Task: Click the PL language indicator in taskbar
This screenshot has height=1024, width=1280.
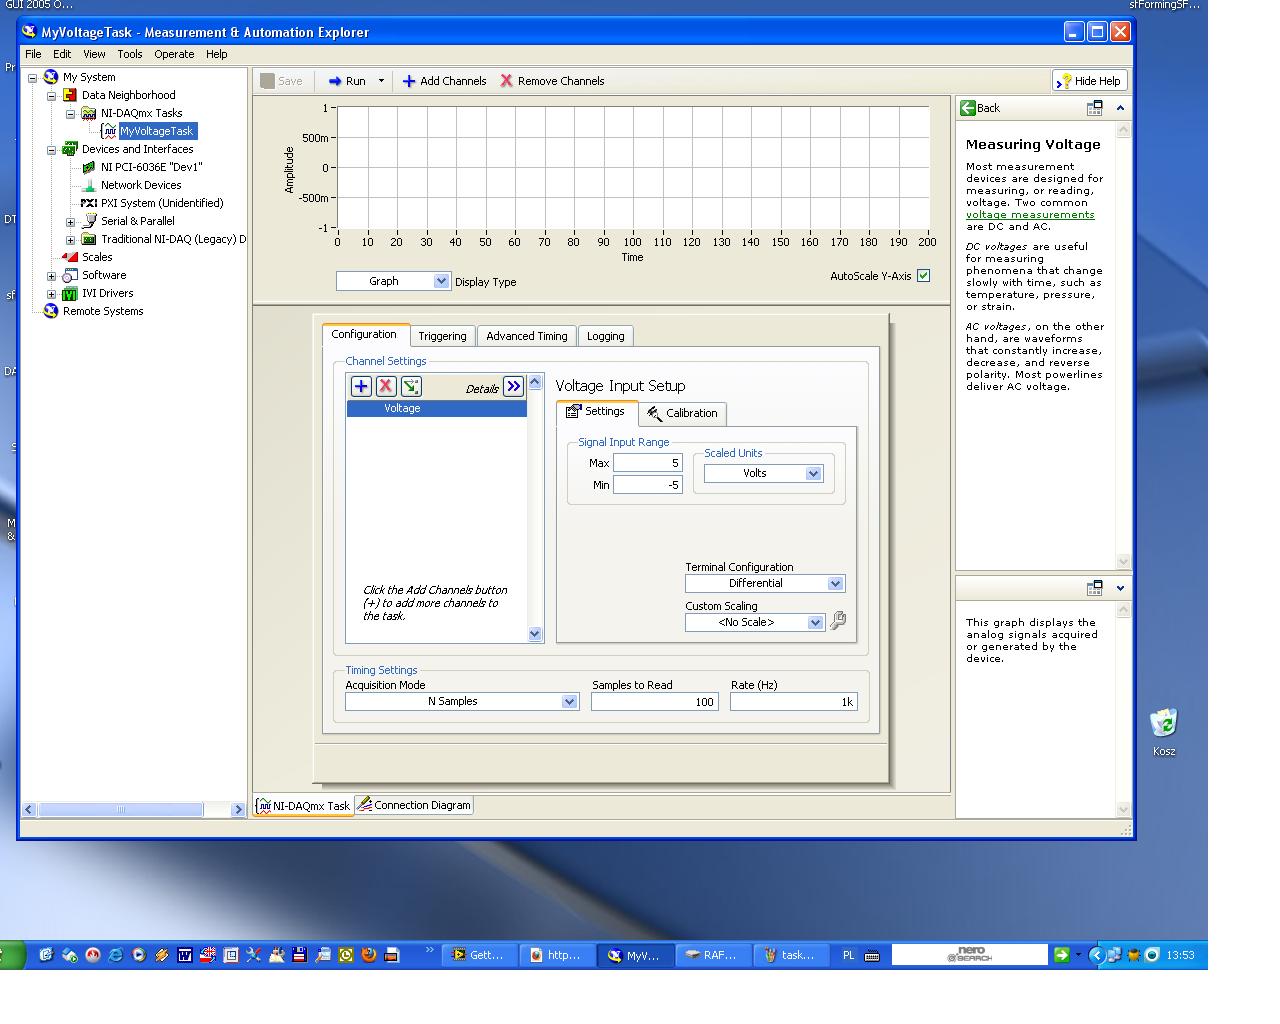Action: click(848, 955)
